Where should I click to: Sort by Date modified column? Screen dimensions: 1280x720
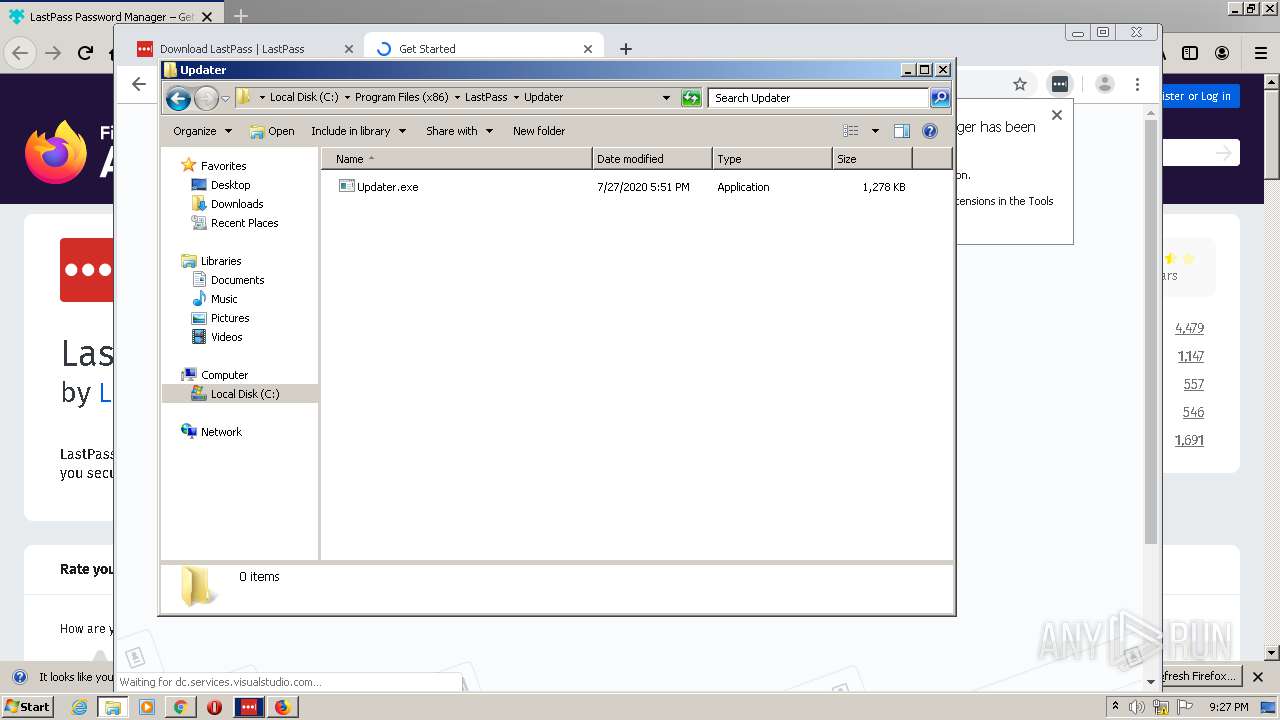point(652,159)
